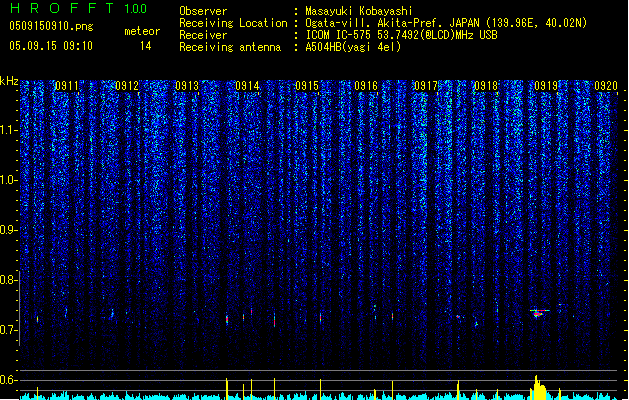Click the kHz axis unit label
This screenshot has width=629, height=400.
[9, 81]
